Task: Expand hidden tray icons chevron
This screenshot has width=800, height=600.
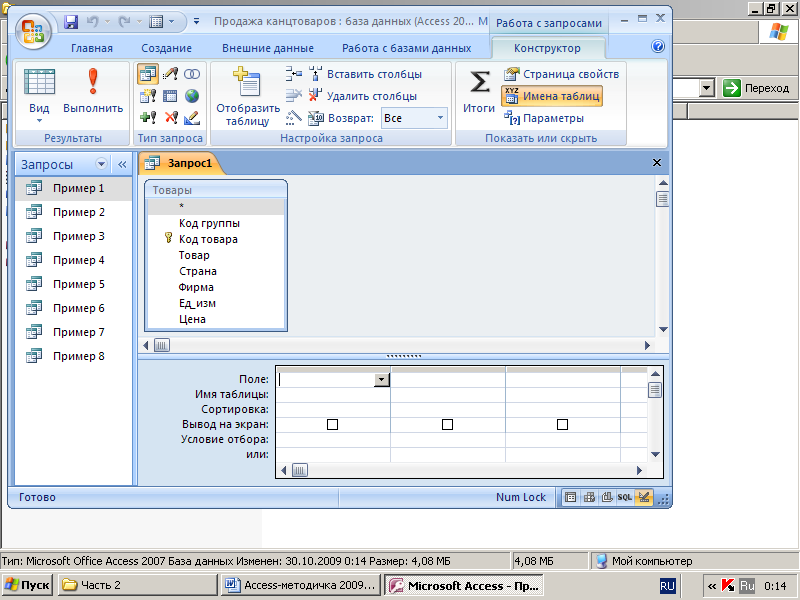Action: 712,586
